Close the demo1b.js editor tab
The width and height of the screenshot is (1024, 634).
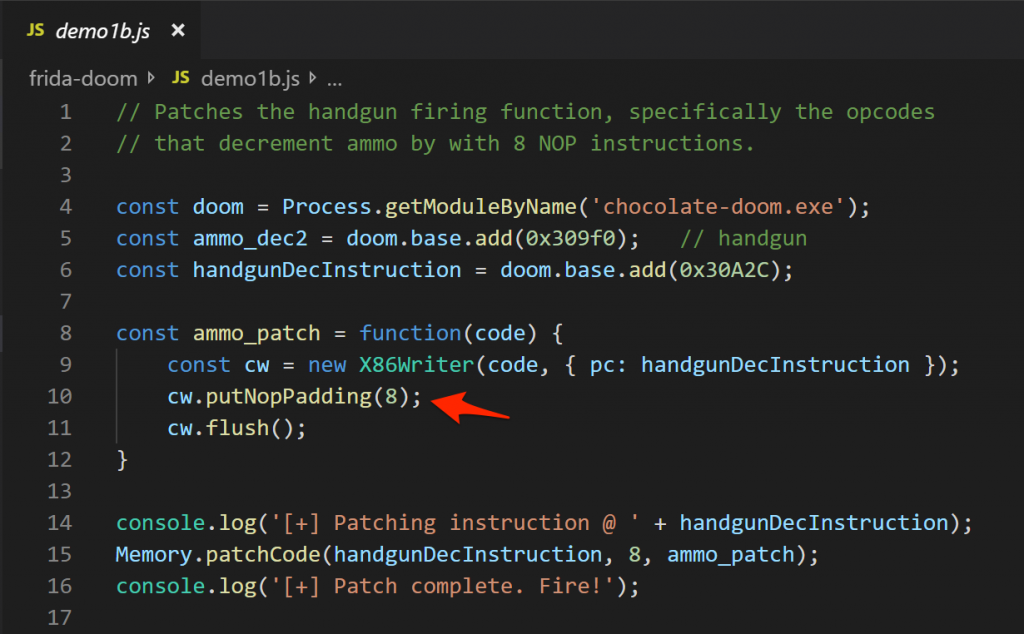[x=178, y=30]
